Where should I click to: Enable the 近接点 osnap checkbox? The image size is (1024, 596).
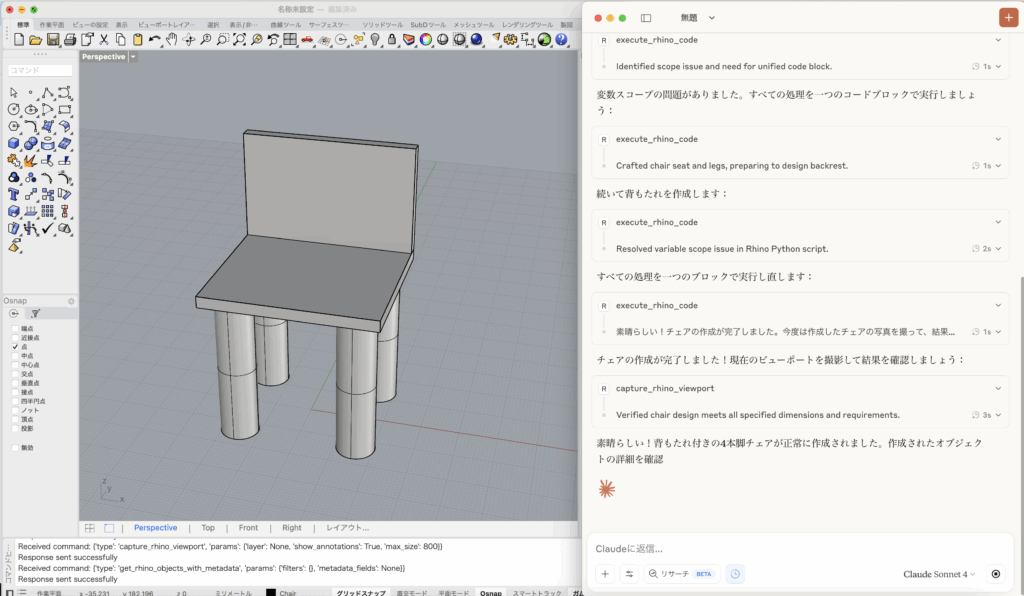click(x=15, y=337)
